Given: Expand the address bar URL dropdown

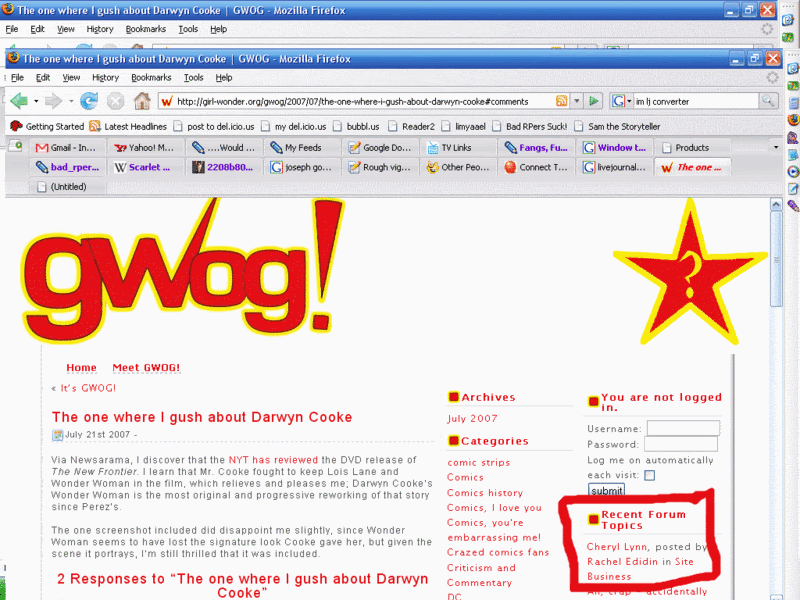Looking at the screenshot, I should (x=577, y=101).
